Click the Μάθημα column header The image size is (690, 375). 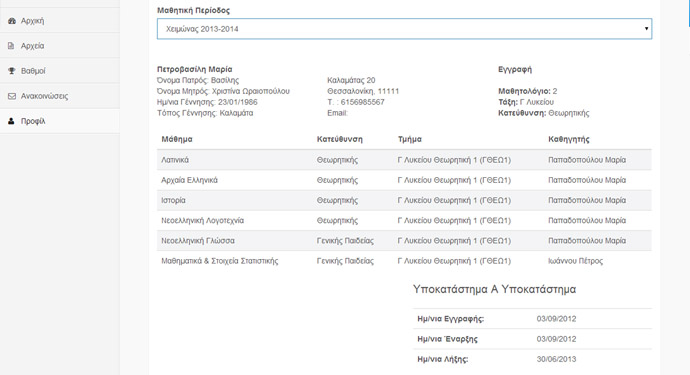[x=177, y=139]
